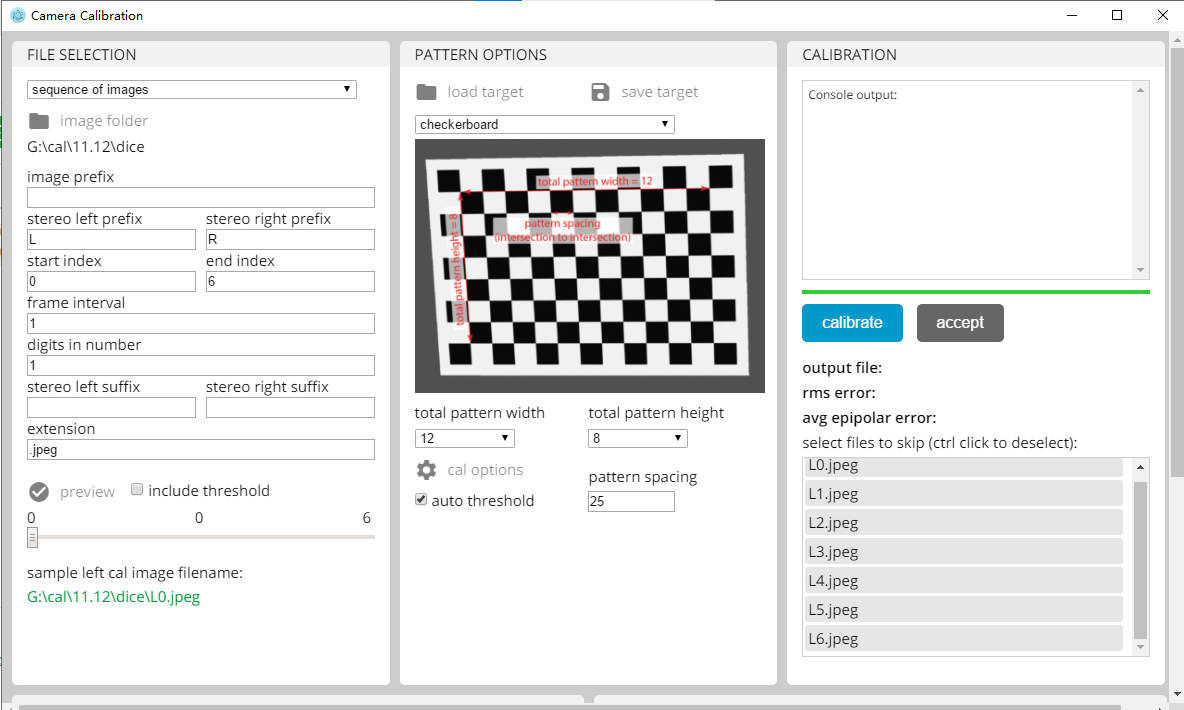Click the frame interval field
The width and height of the screenshot is (1184, 710).
tap(201, 323)
